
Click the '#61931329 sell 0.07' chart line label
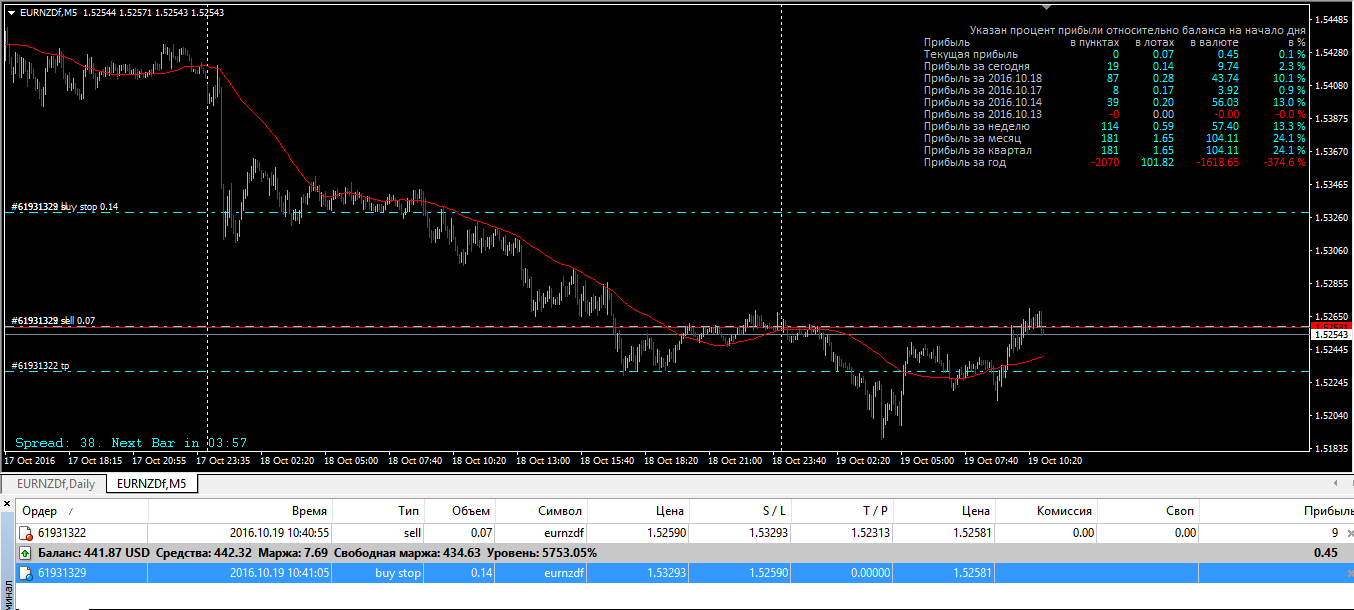pyautogui.click(x=53, y=321)
